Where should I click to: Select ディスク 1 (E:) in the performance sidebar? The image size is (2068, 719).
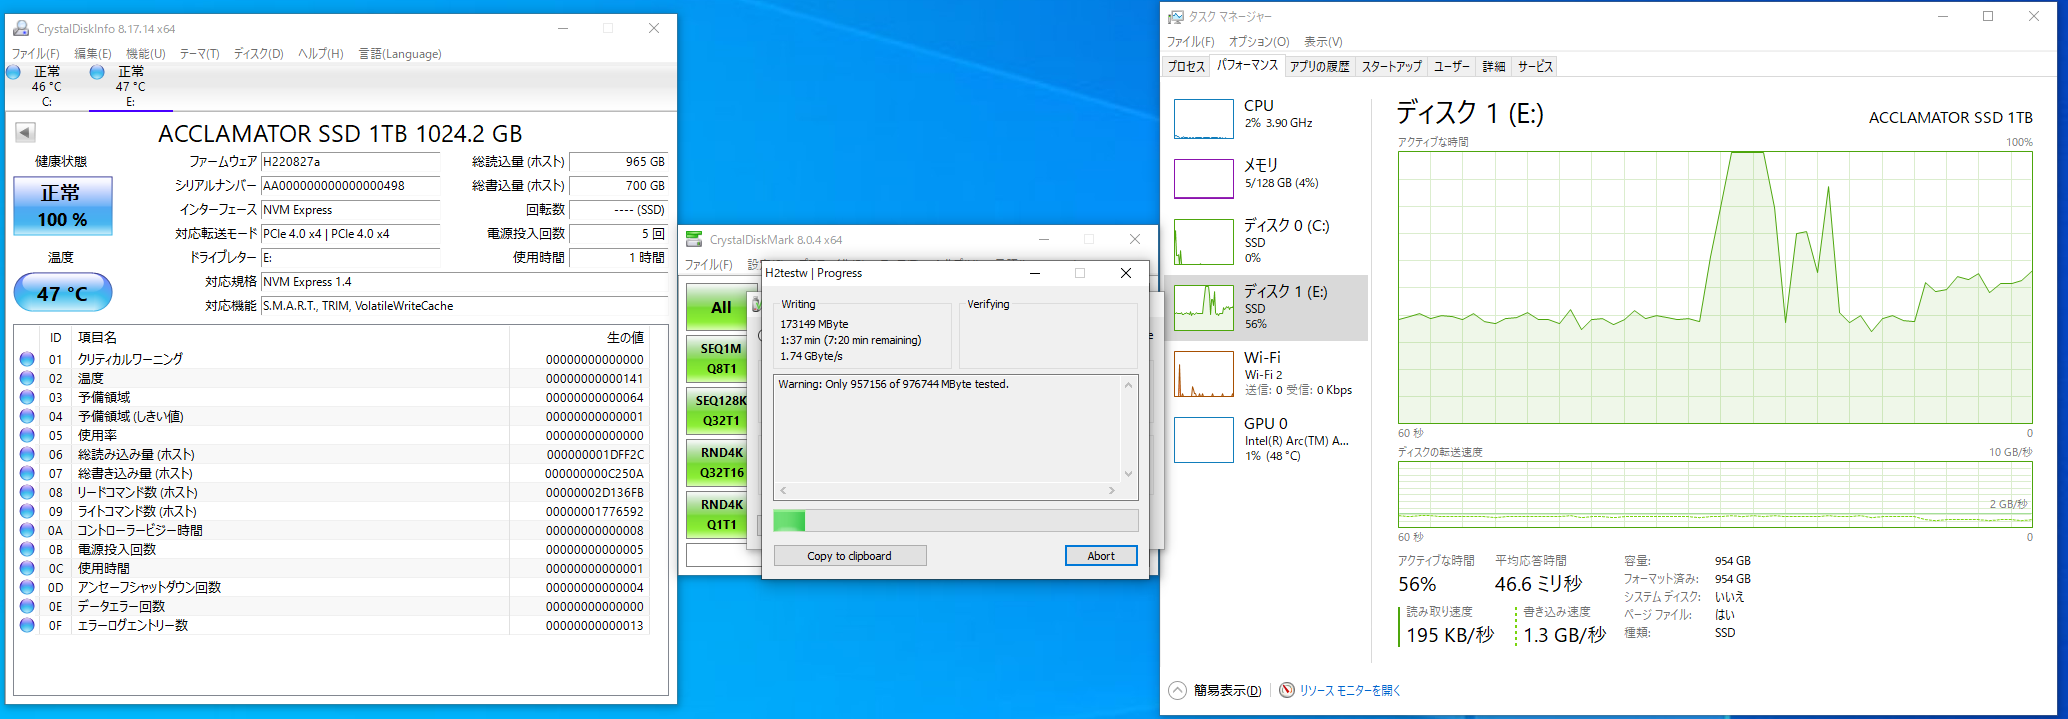(1267, 308)
